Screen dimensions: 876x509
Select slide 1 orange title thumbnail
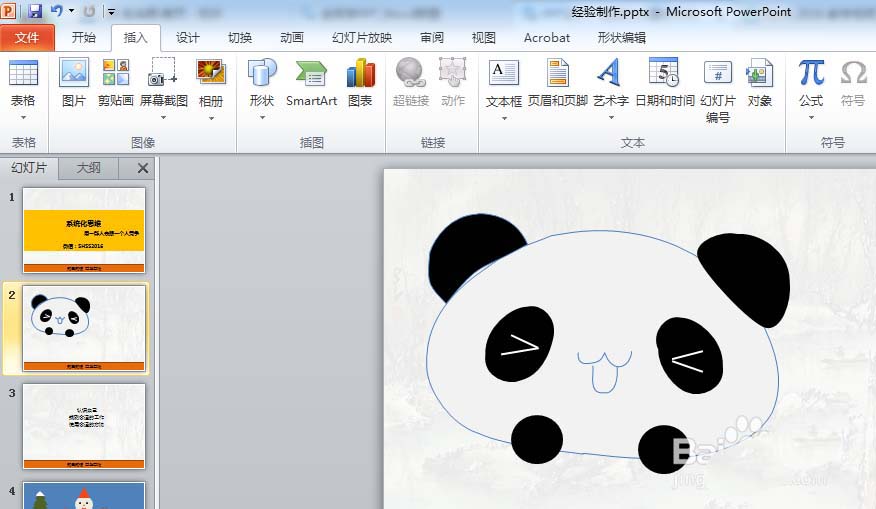84,230
